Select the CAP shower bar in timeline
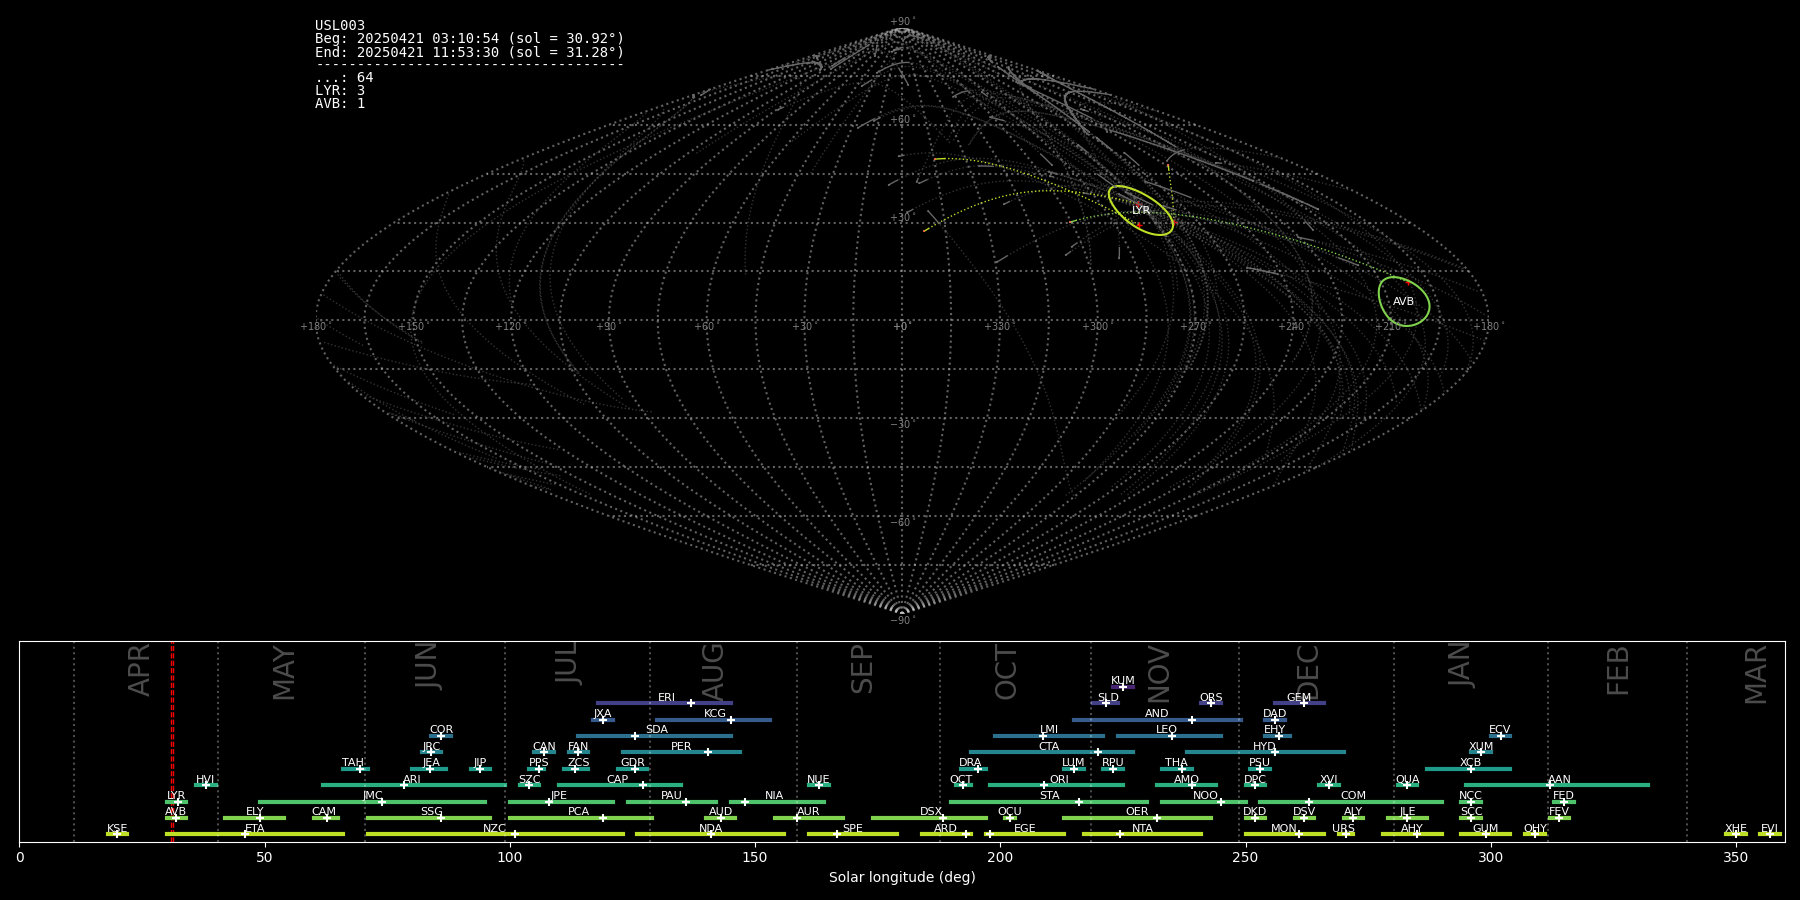The width and height of the screenshot is (1800, 900). point(620,785)
